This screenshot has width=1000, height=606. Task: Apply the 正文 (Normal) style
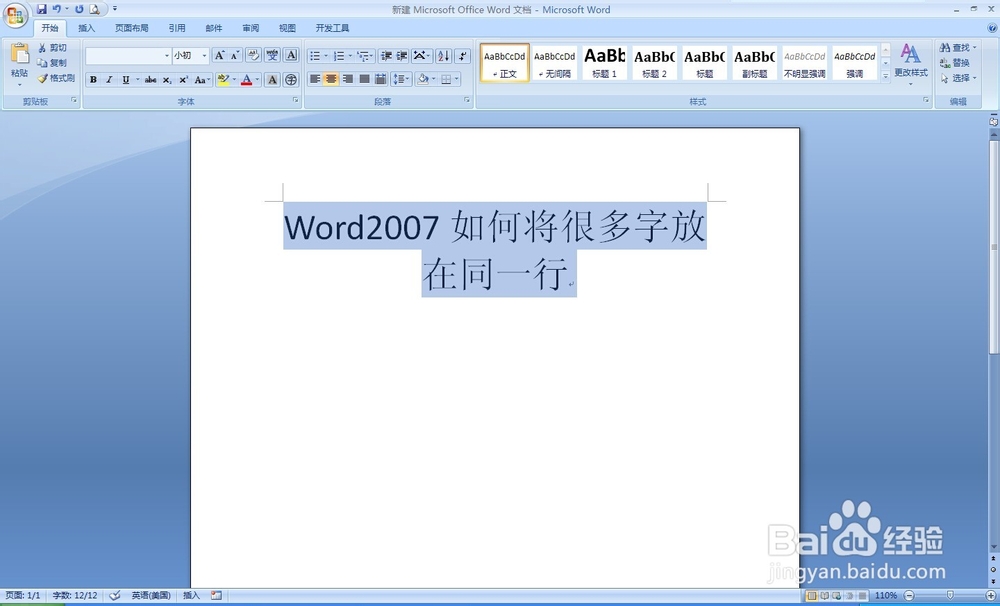click(504, 63)
